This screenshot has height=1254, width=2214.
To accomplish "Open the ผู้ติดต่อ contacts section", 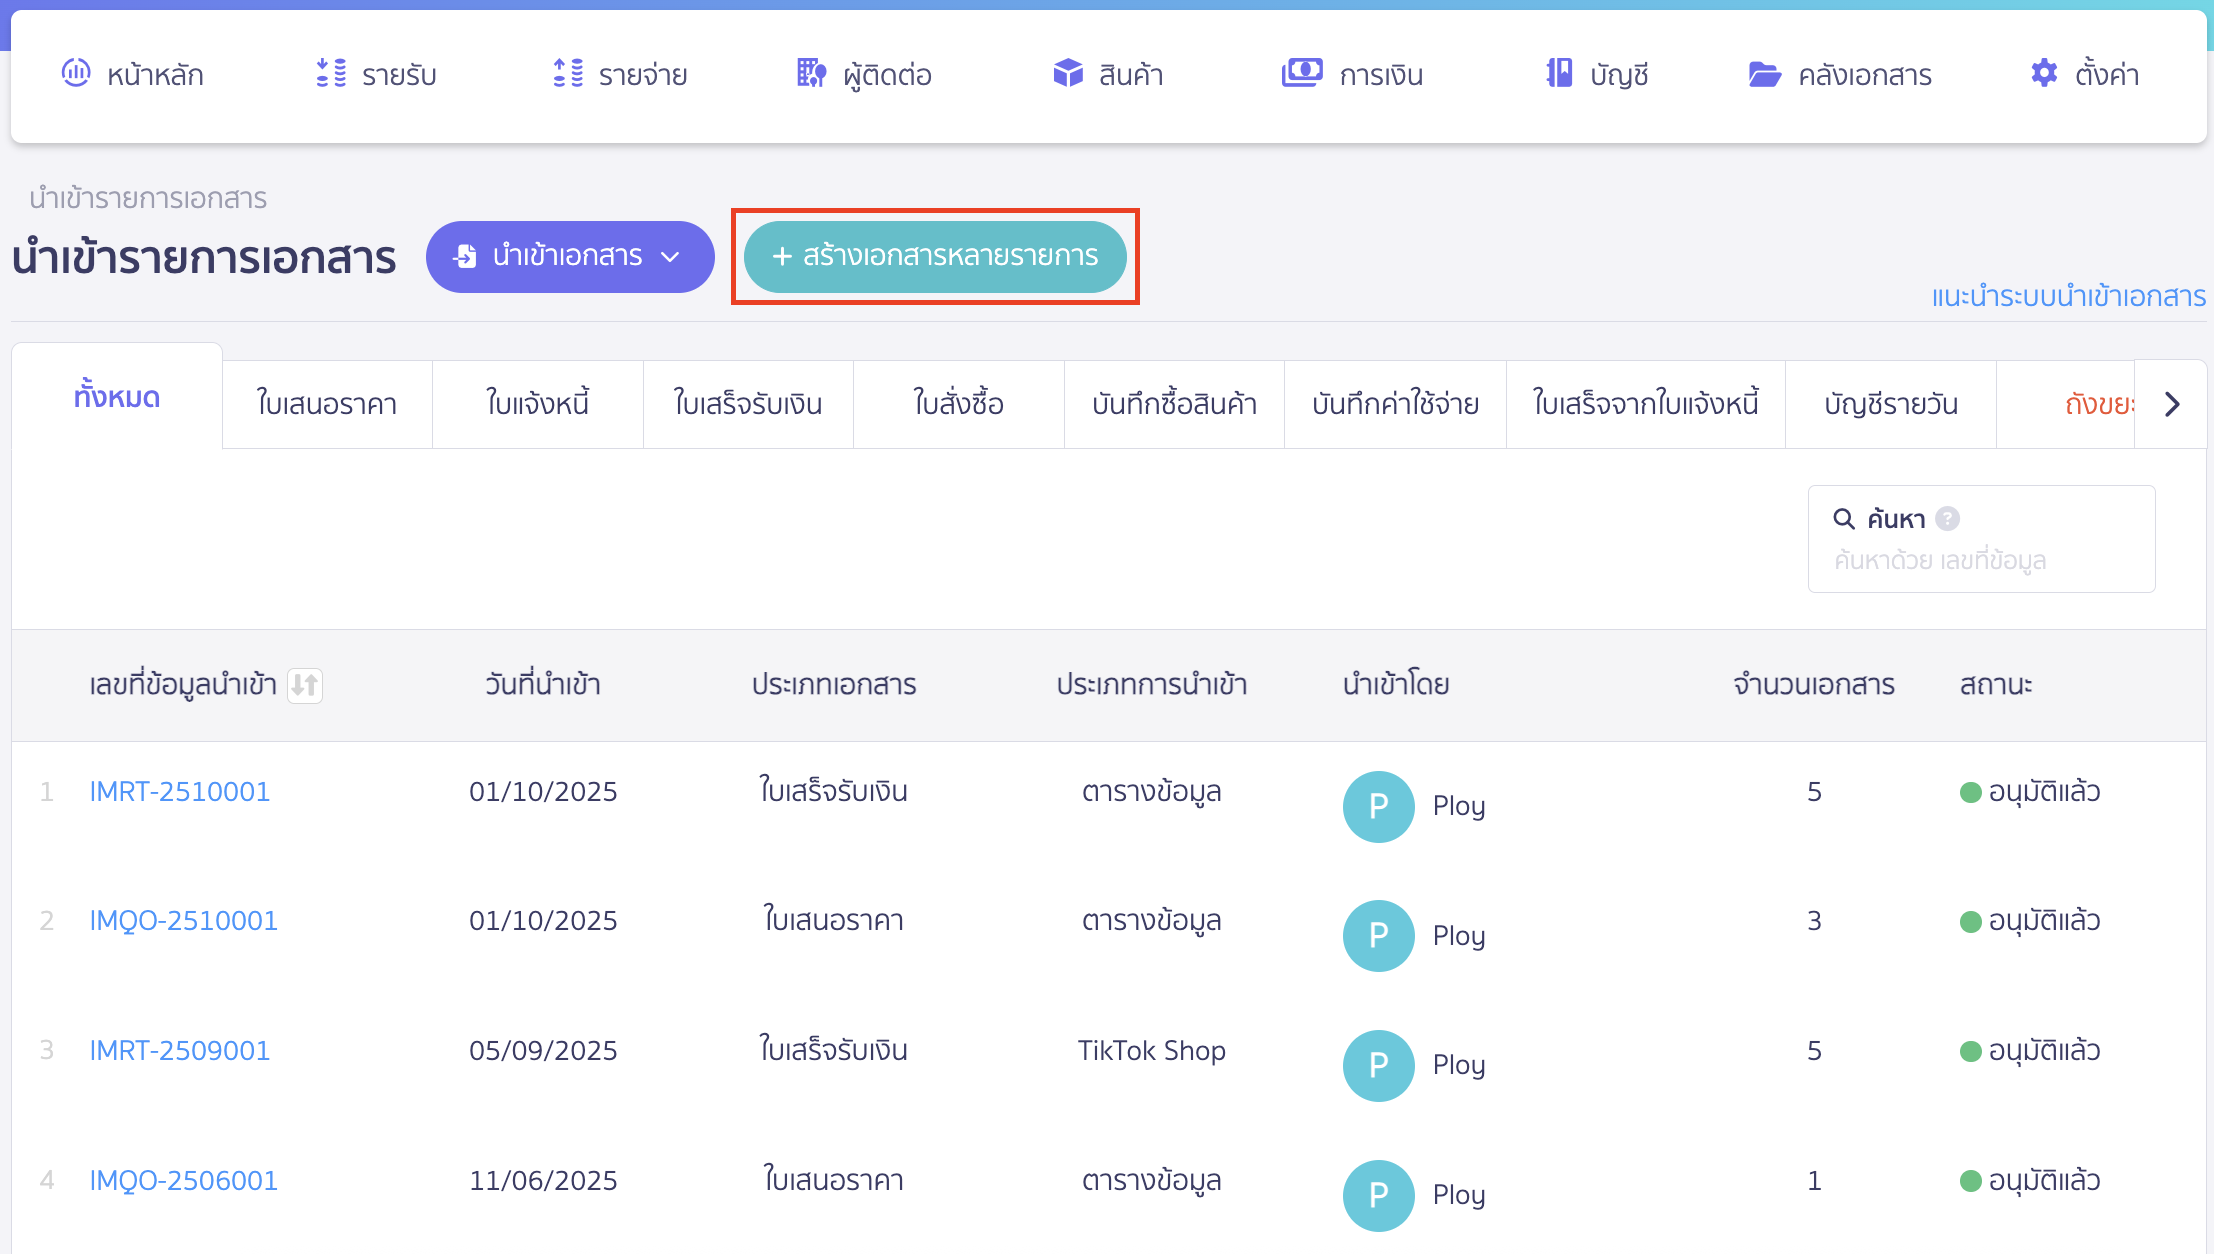I will point(864,74).
